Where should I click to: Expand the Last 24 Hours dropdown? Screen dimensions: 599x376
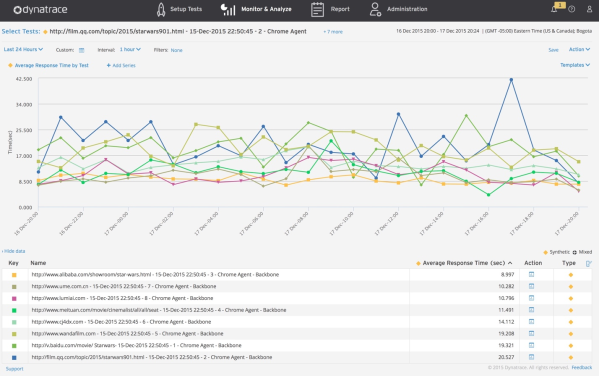point(23,49)
